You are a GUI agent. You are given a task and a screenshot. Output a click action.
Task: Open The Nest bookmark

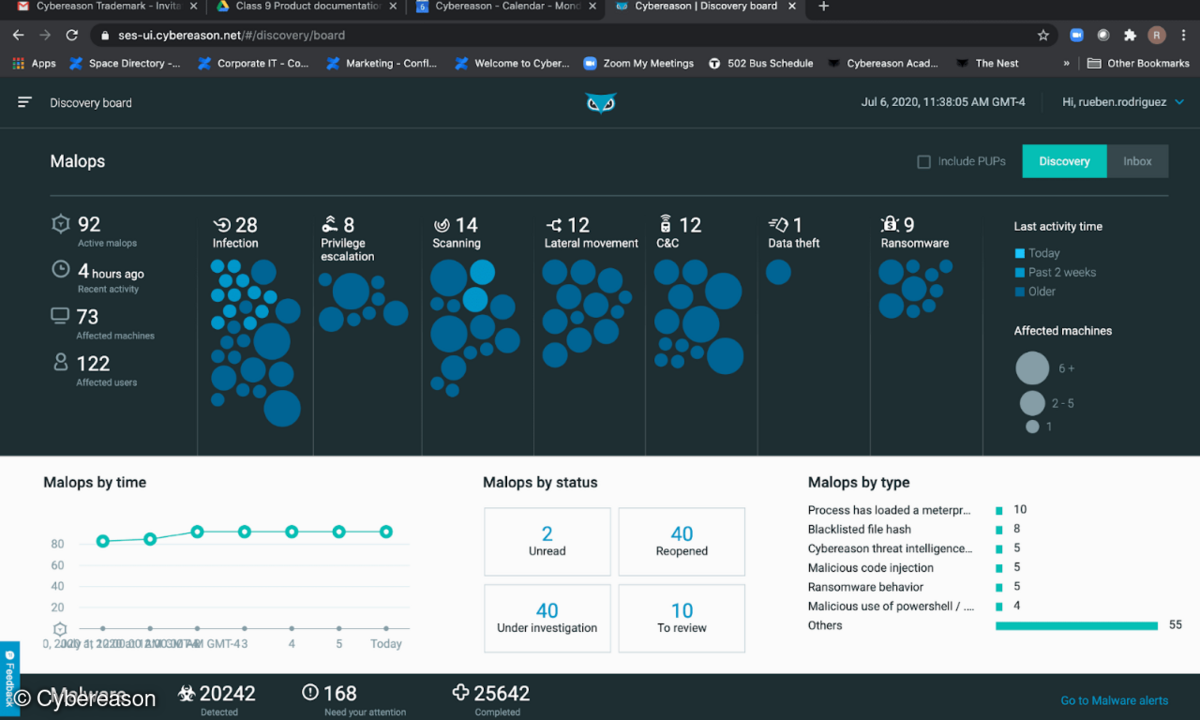987,63
